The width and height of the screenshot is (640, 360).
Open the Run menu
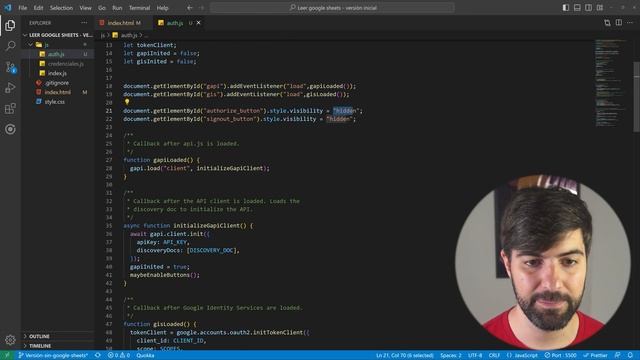117,8
